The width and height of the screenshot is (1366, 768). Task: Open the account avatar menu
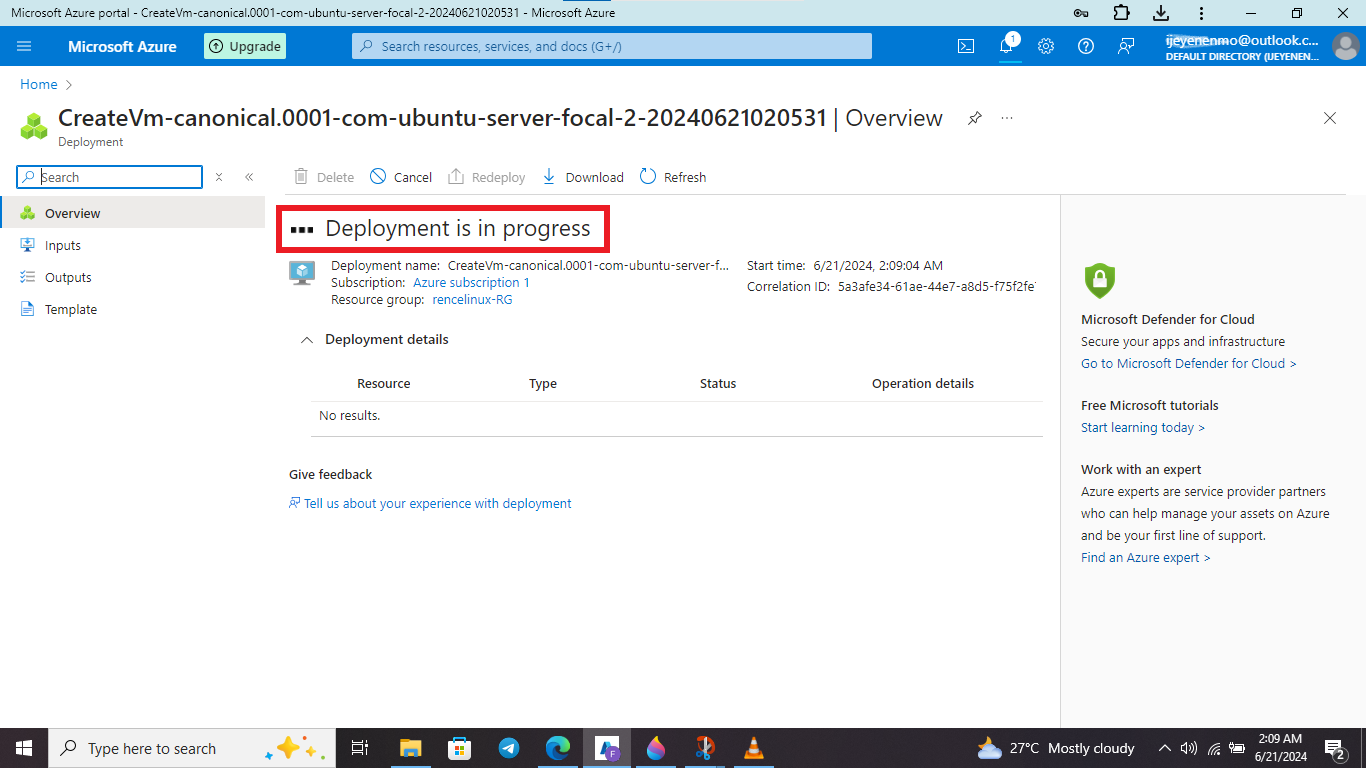(x=1346, y=46)
